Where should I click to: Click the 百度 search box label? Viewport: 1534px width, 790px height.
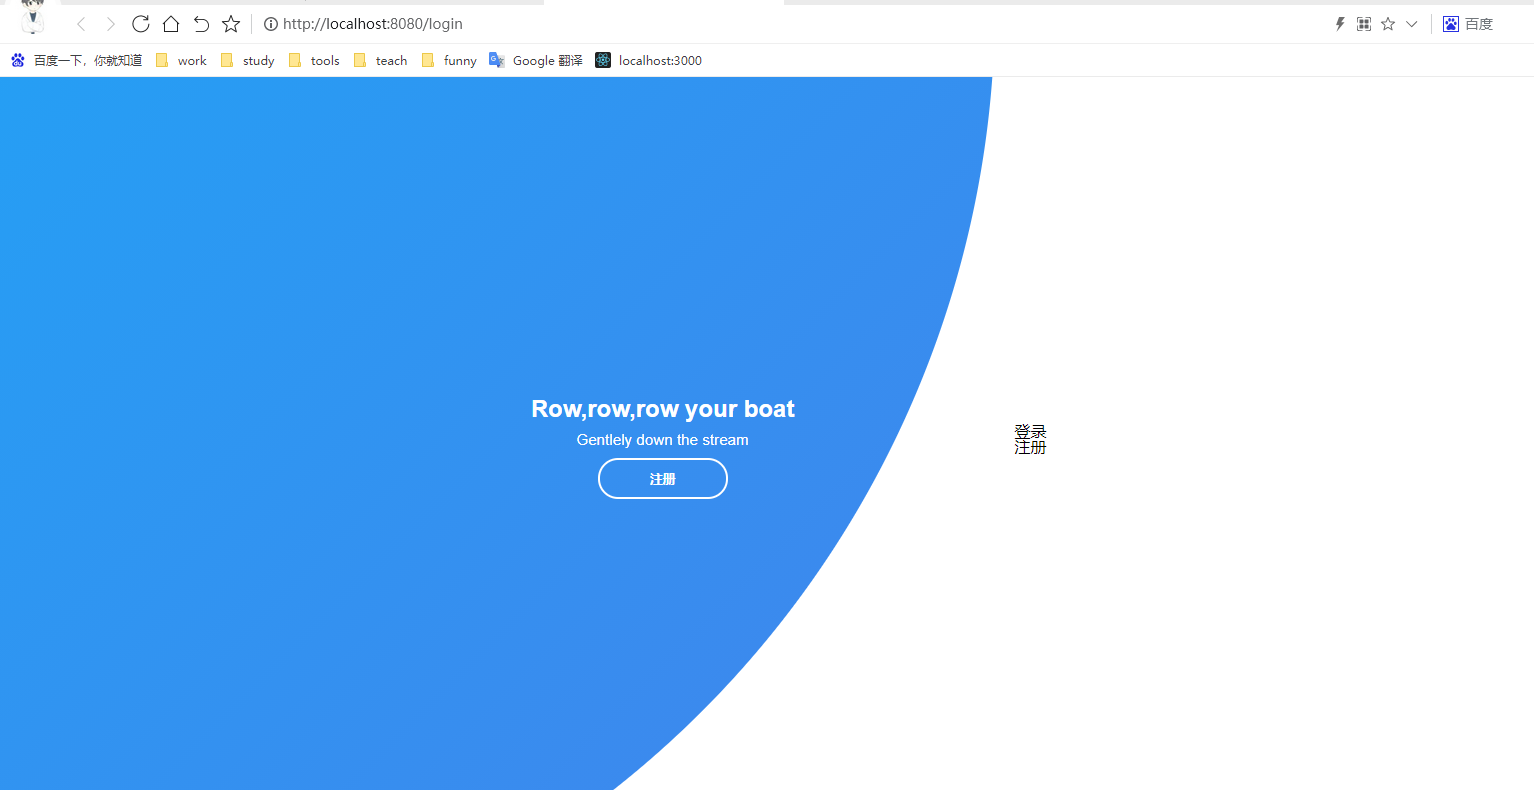[1479, 24]
